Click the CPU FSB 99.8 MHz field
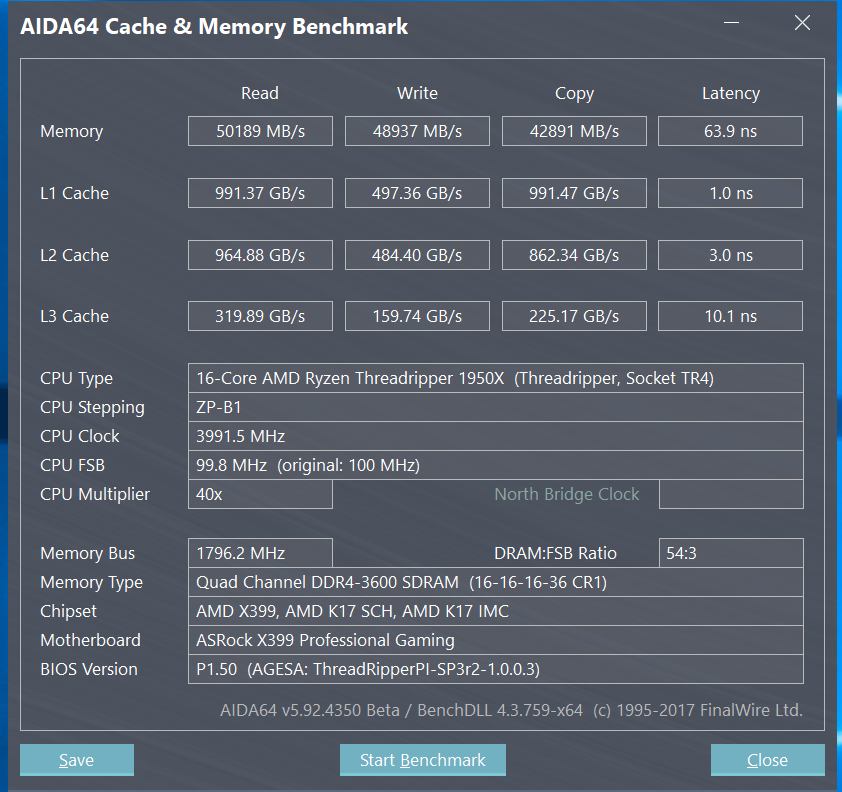This screenshot has width=842, height=792. click(x=496, y=465)
